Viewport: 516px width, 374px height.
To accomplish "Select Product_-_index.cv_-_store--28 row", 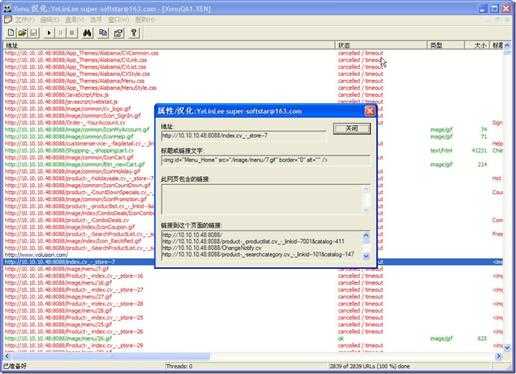I will (74, 304).
